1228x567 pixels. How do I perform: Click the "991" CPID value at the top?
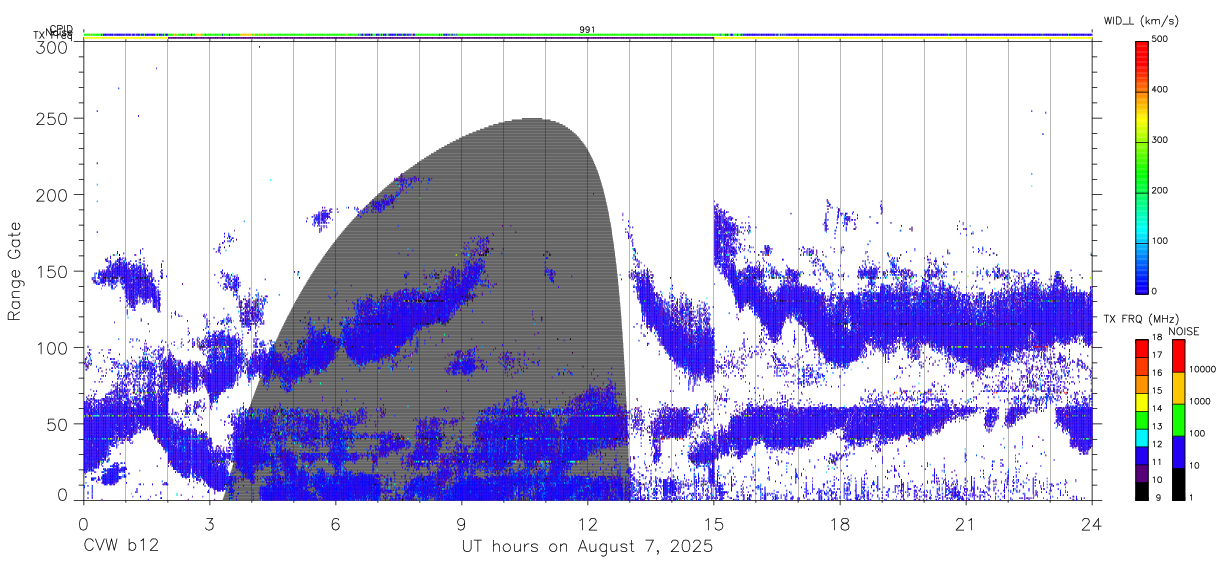pos(587,30)
